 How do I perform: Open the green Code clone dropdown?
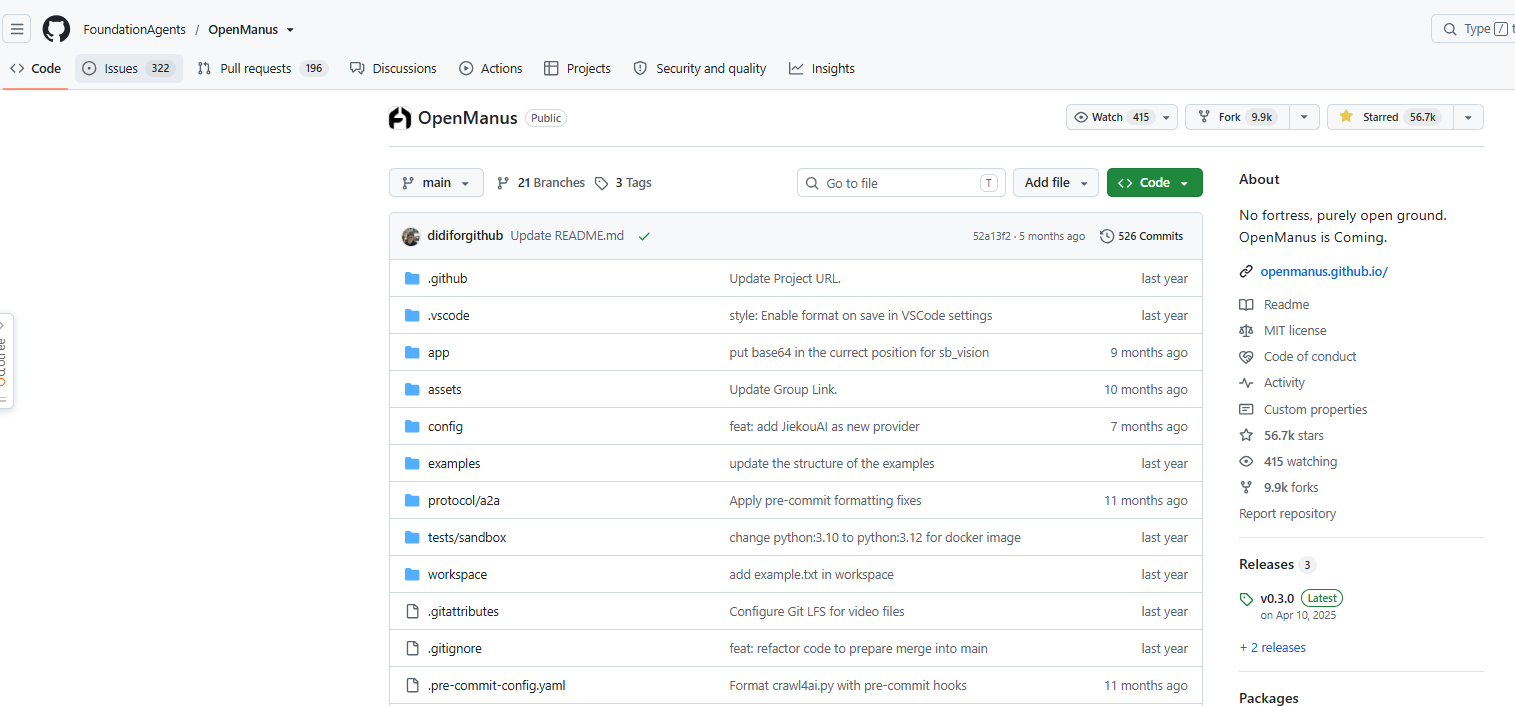(x=1154, y=183)
